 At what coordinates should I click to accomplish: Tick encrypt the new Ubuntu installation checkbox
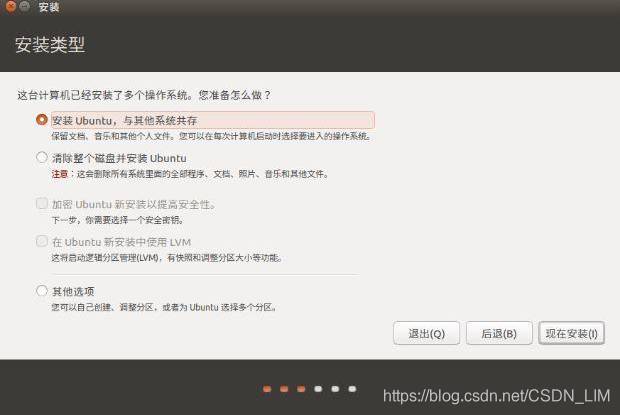coord(42,204)
